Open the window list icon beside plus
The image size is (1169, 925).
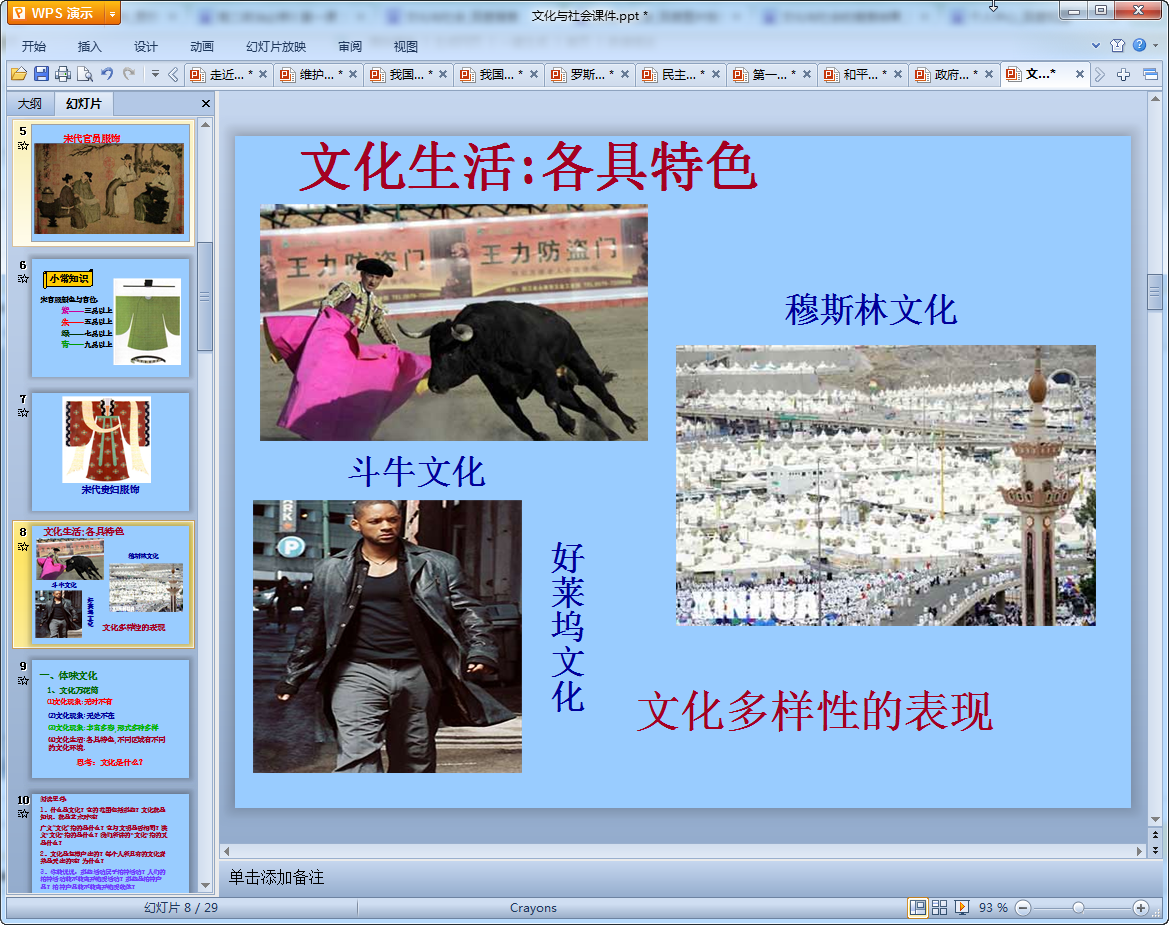click(x=1150, y=74)
